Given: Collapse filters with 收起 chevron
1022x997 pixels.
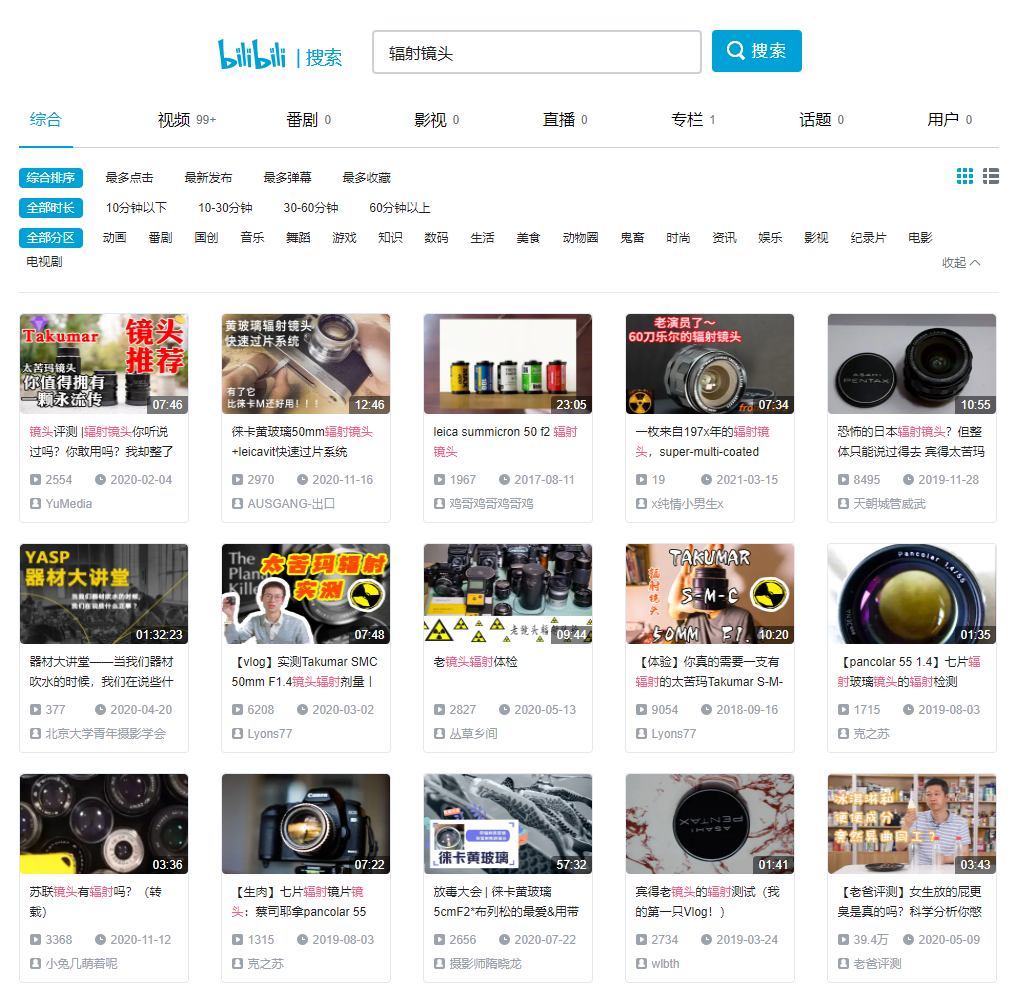Looking at the screenshot, I should (961, 263).
